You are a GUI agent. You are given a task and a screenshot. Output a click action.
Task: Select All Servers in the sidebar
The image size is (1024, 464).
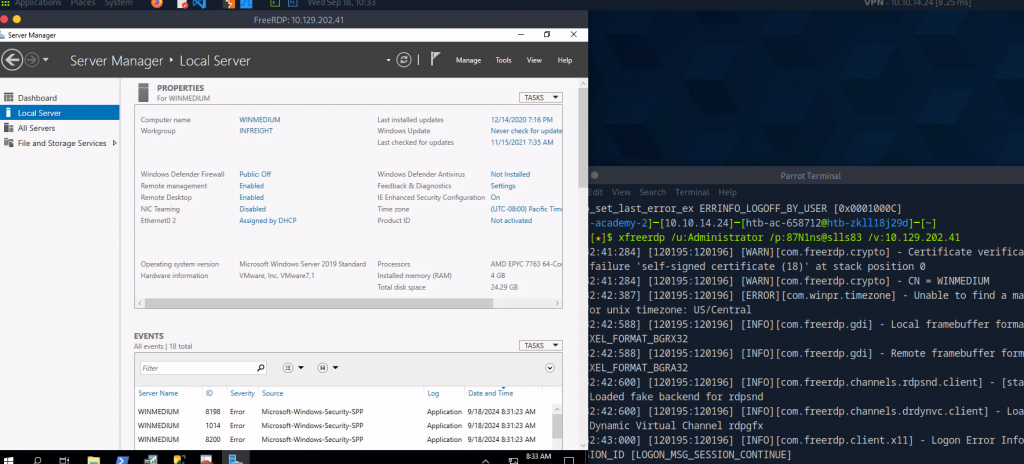point(37,128)
